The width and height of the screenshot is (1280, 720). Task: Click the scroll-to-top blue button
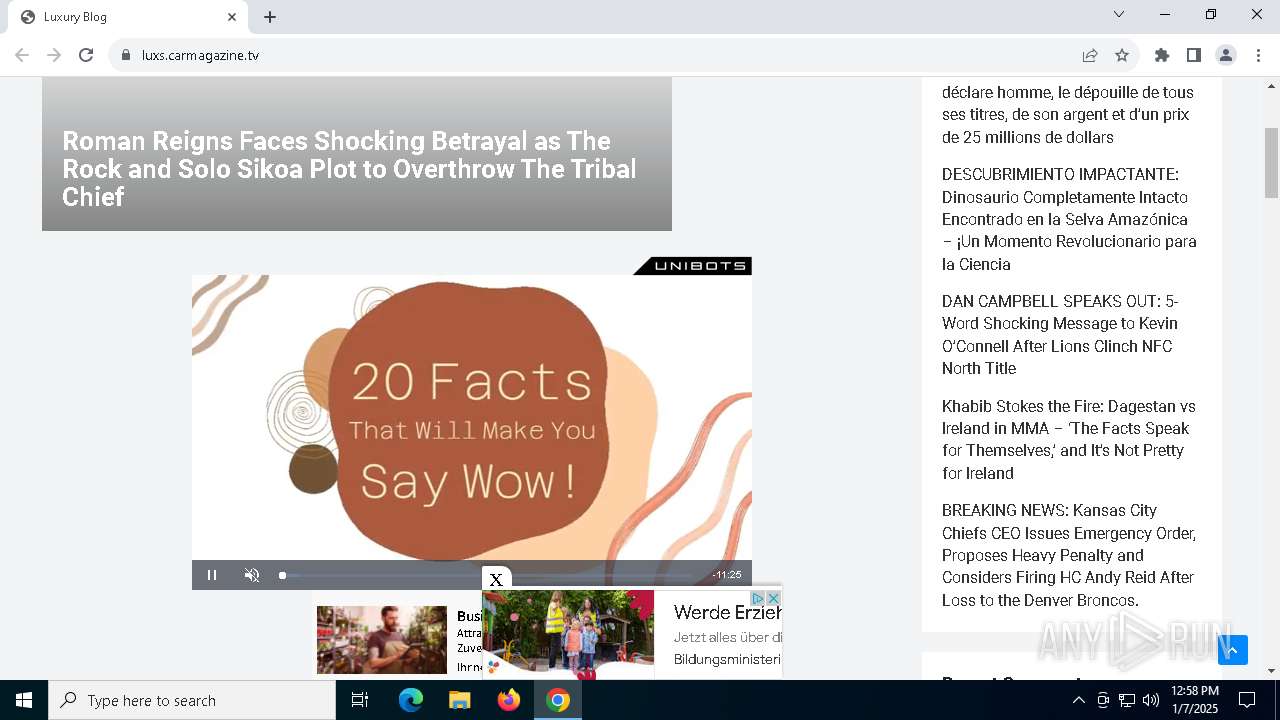coord(1233,650)
